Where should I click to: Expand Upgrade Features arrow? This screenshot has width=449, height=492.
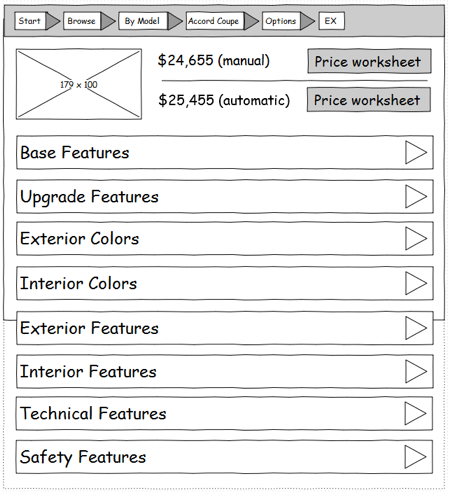[x=416, y=196]
